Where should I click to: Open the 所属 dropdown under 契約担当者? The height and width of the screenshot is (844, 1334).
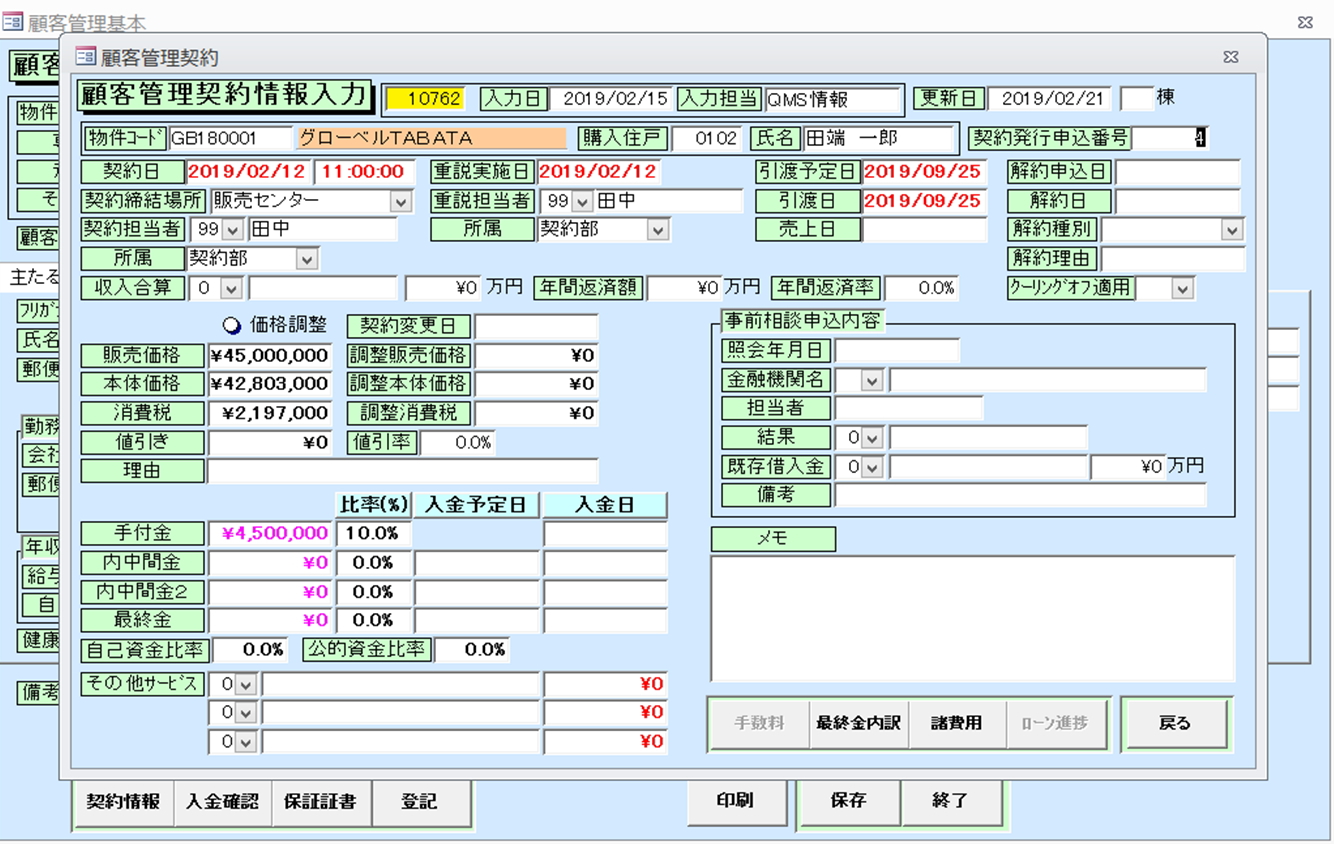pos(307,259)
